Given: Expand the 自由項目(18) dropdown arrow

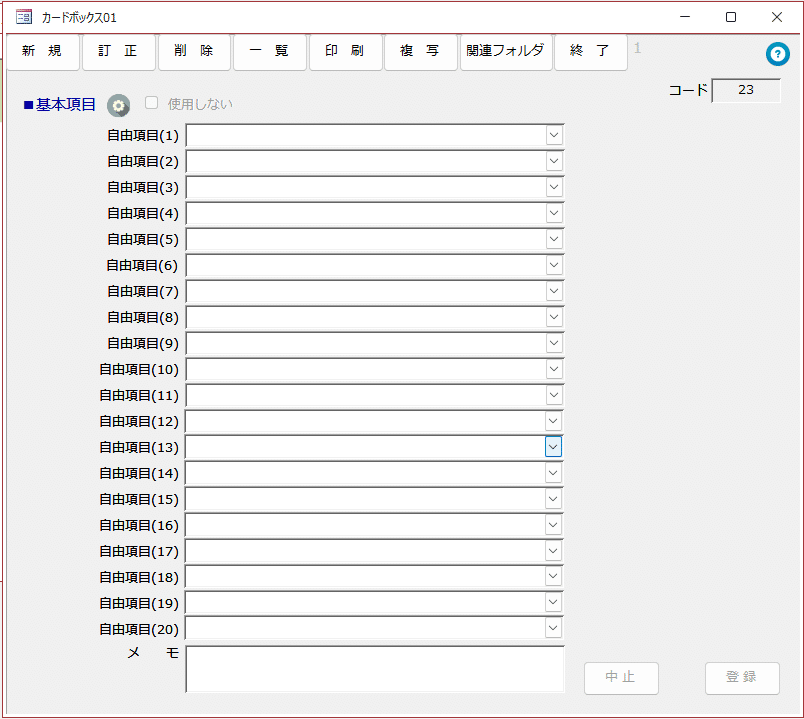Looking at the screenshot, I should [553, 576].
